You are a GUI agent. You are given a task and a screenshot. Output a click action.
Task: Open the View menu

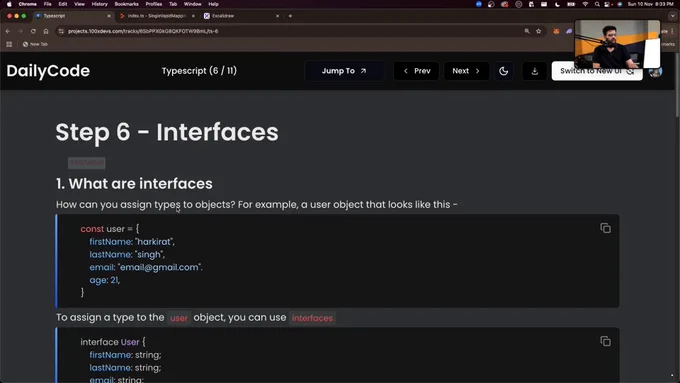tap(79, 4)
